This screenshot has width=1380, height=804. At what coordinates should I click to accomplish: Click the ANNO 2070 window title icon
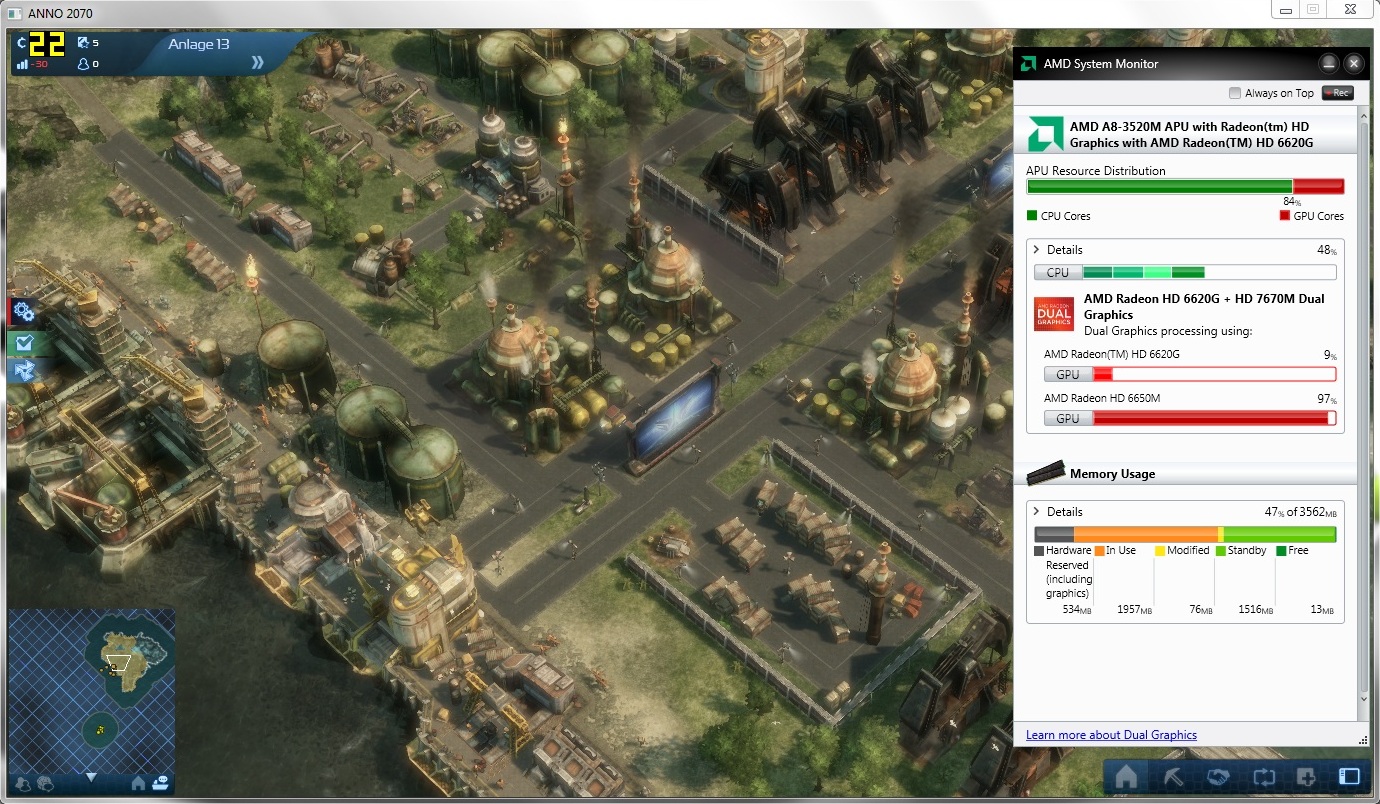tap(15, 14)
